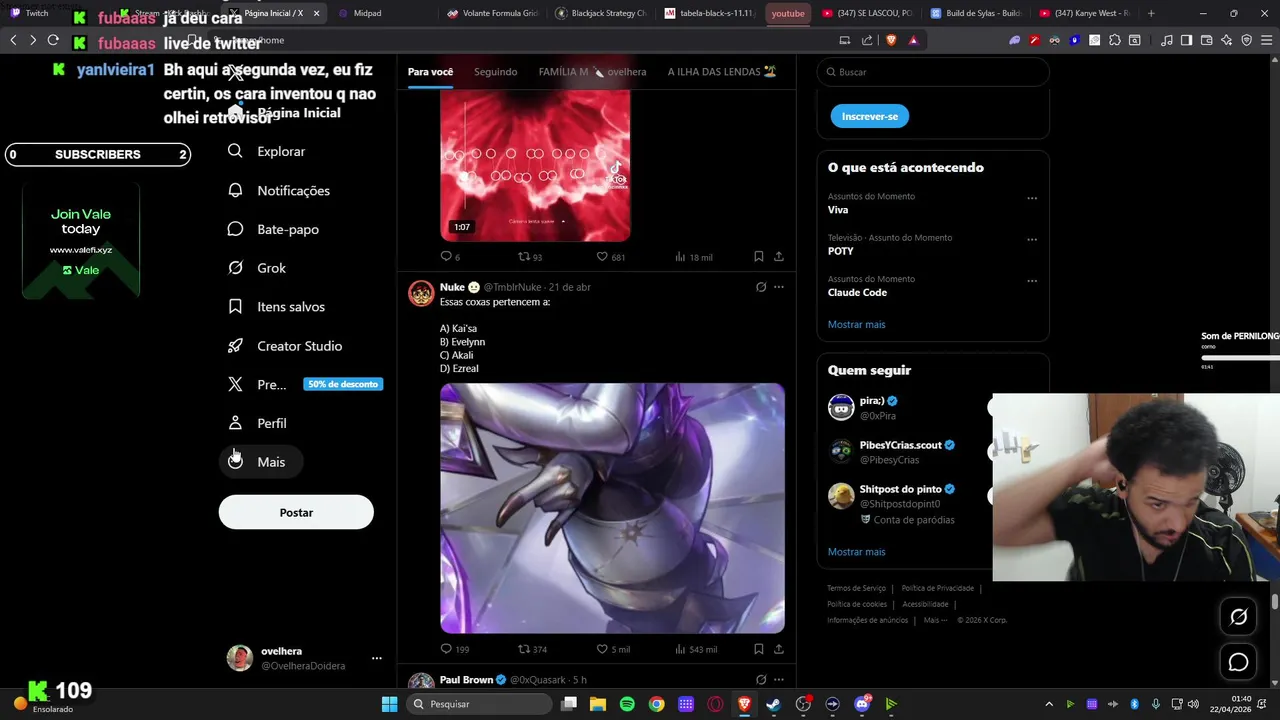Open Notificações bell in sidebar
The width and height of the screenshot is (1280, 720).
tap(278, 190)
